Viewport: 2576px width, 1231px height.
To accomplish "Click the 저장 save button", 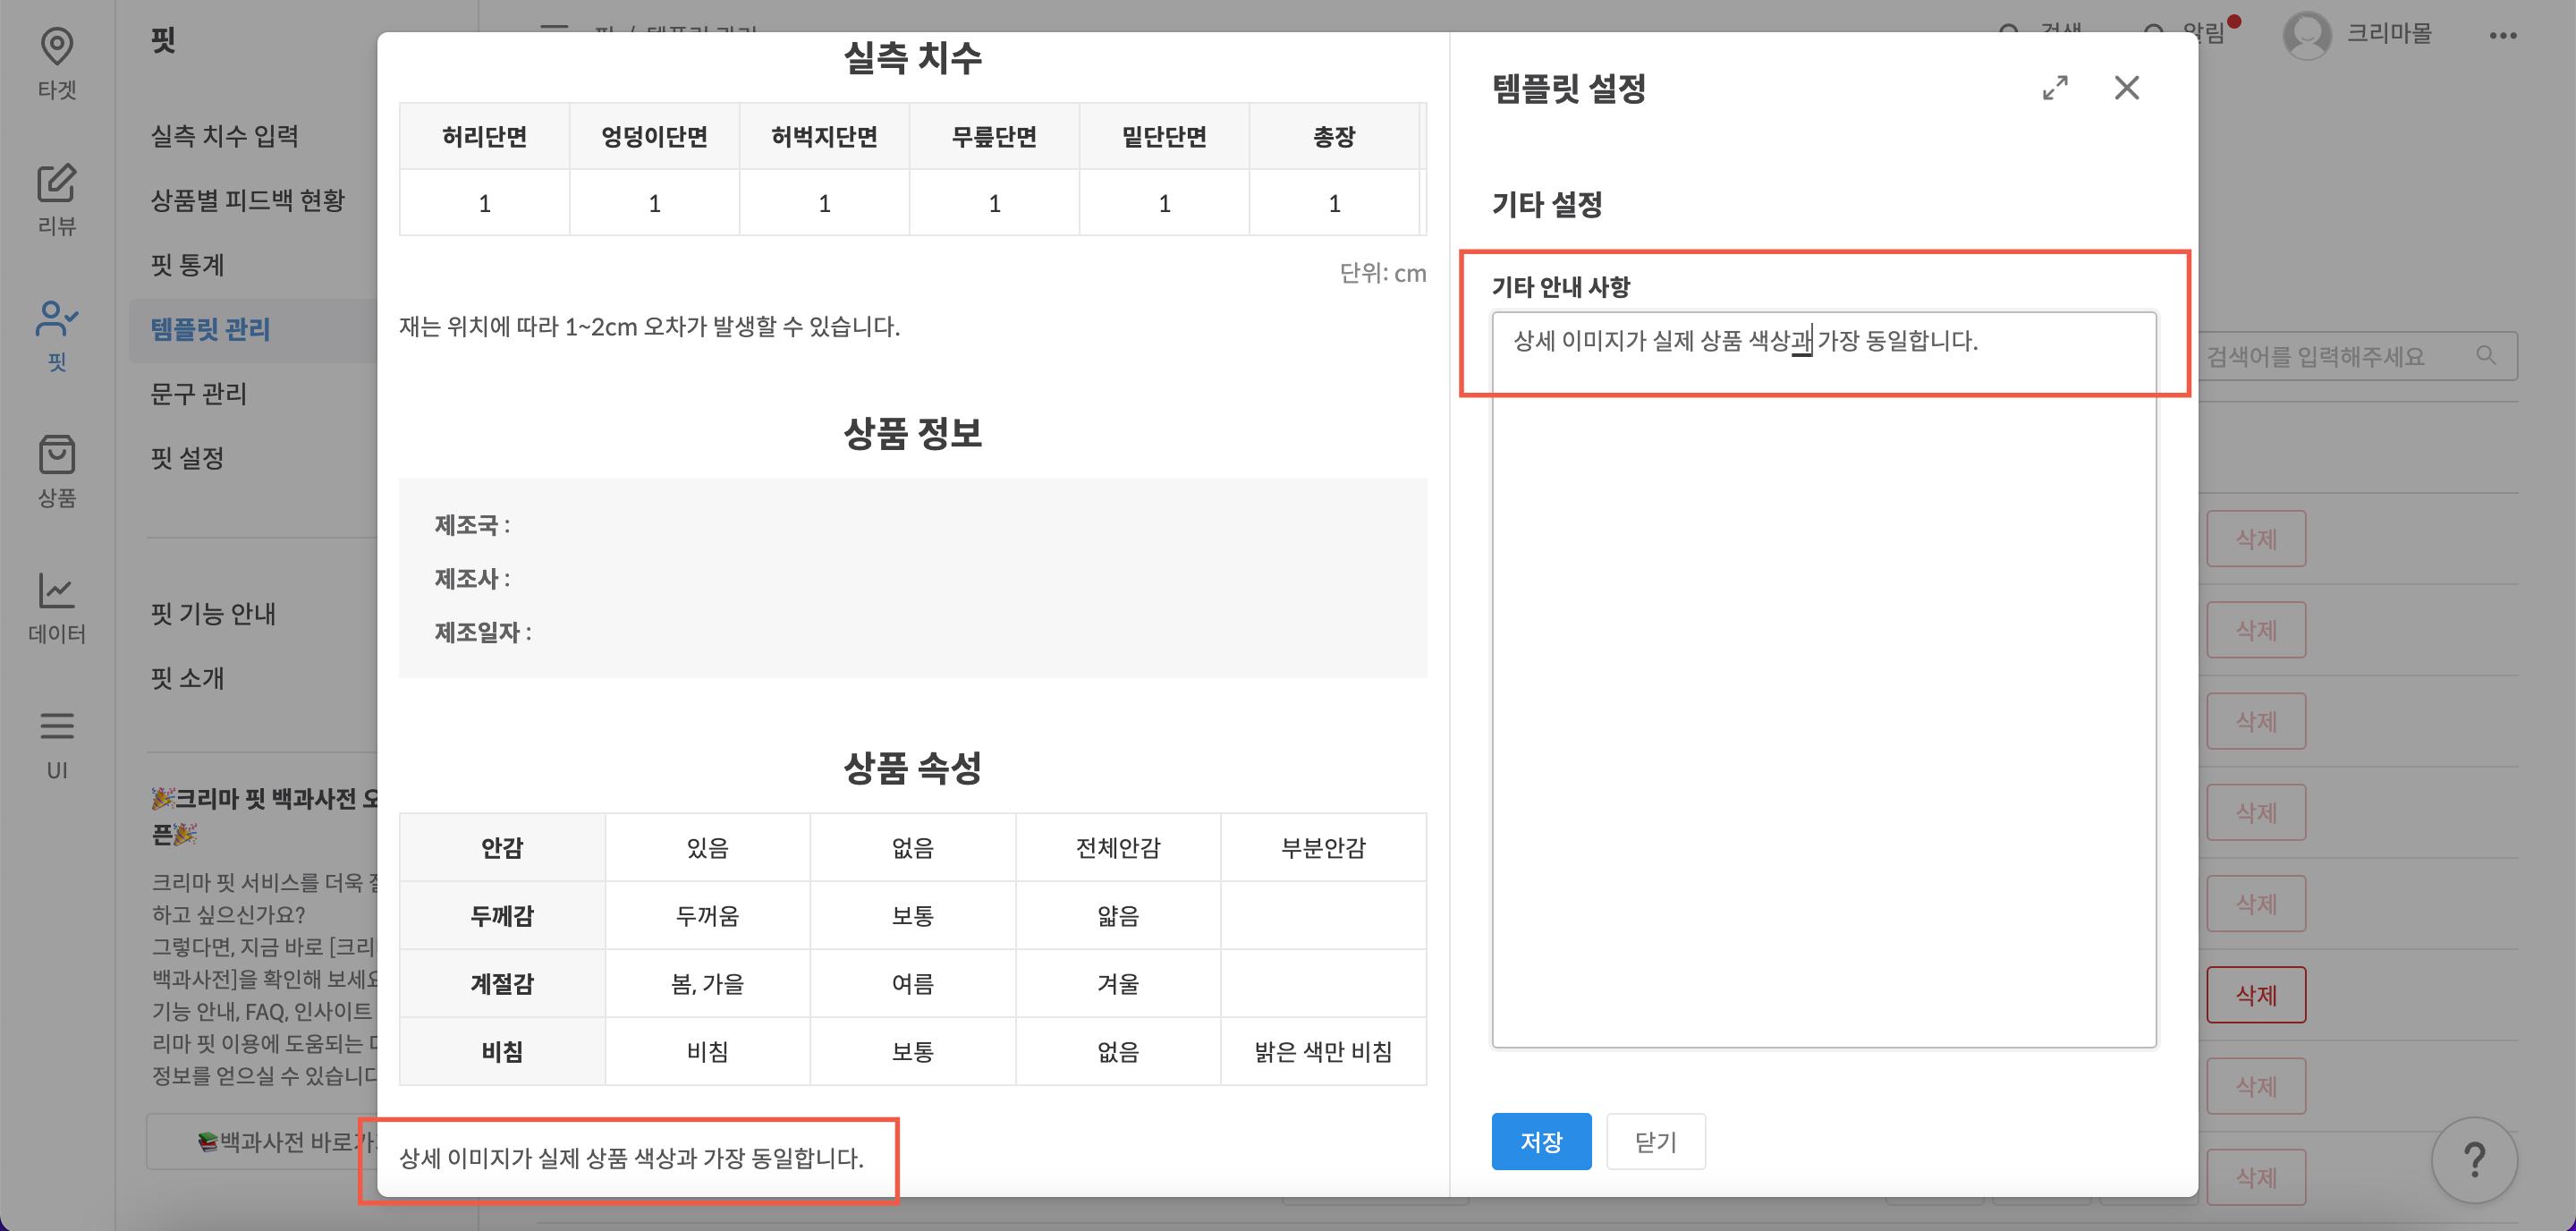I will point(1541,1141).
